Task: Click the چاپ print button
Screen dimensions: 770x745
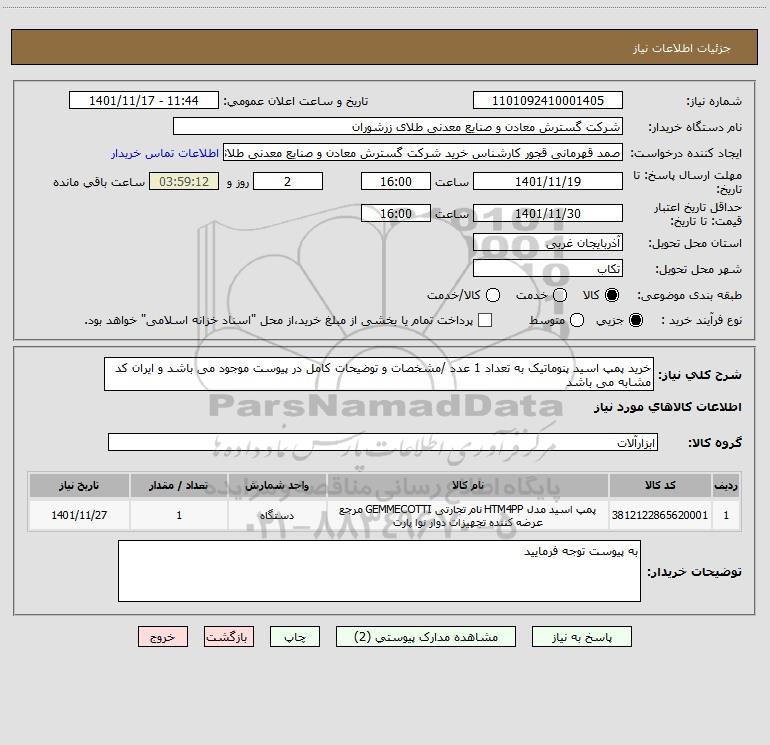Action: click(295, 637)
